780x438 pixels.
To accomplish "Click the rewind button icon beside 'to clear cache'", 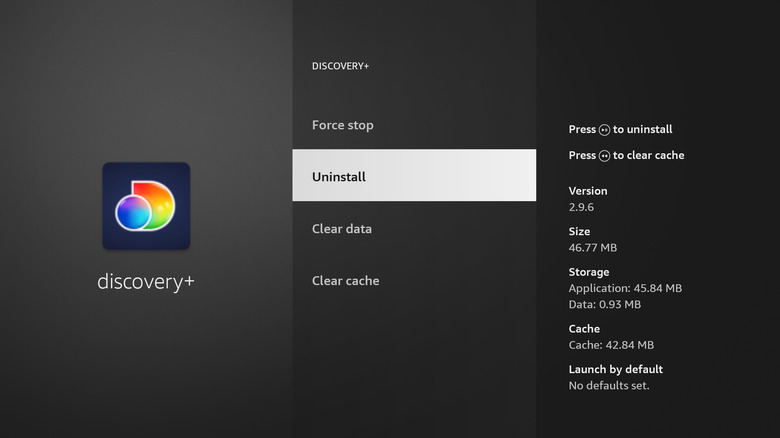I will pos(604,156).
